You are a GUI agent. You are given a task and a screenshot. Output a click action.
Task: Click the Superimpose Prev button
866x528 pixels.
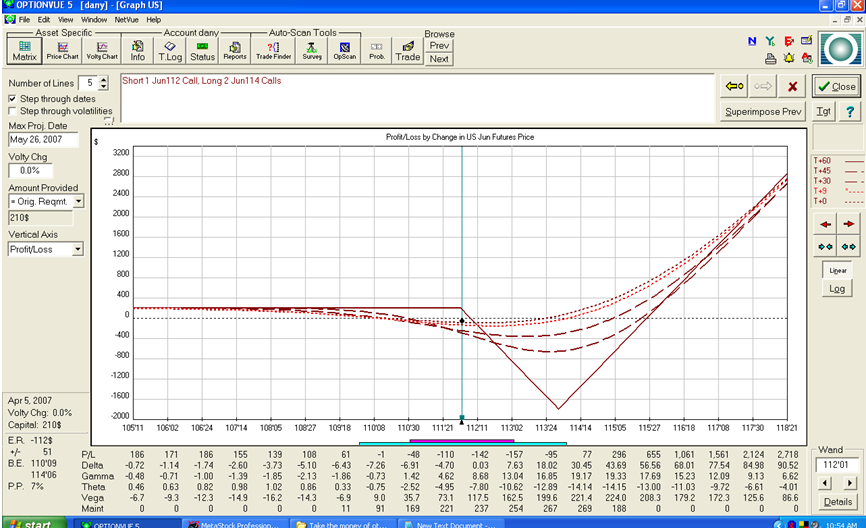tap(763, 112)
